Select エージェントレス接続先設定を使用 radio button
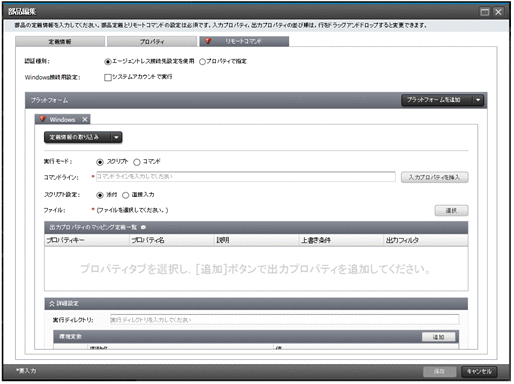The width and height of the screenshot is (514, 384). pyautogui.click(x=108, y=62)
